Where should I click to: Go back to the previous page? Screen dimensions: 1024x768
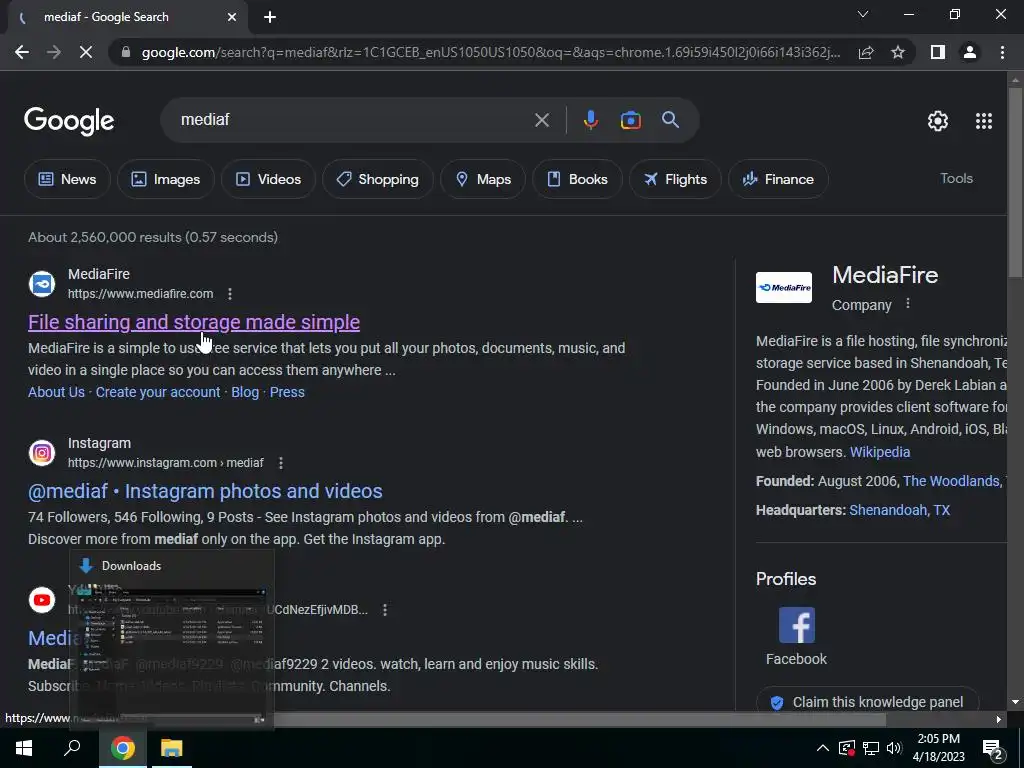[22, 52]
